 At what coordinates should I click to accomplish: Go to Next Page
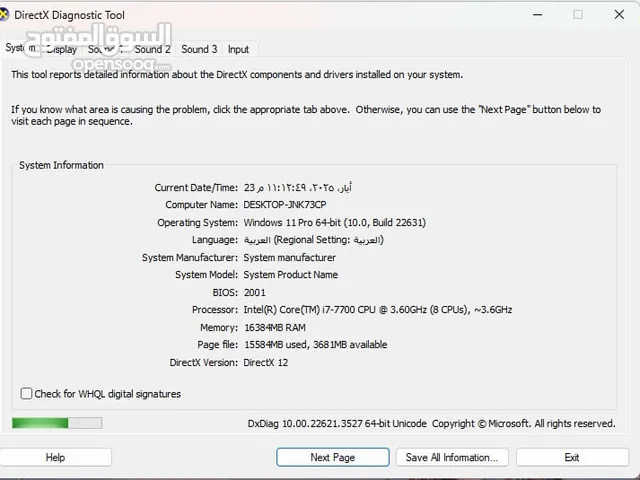coord(333,457)
